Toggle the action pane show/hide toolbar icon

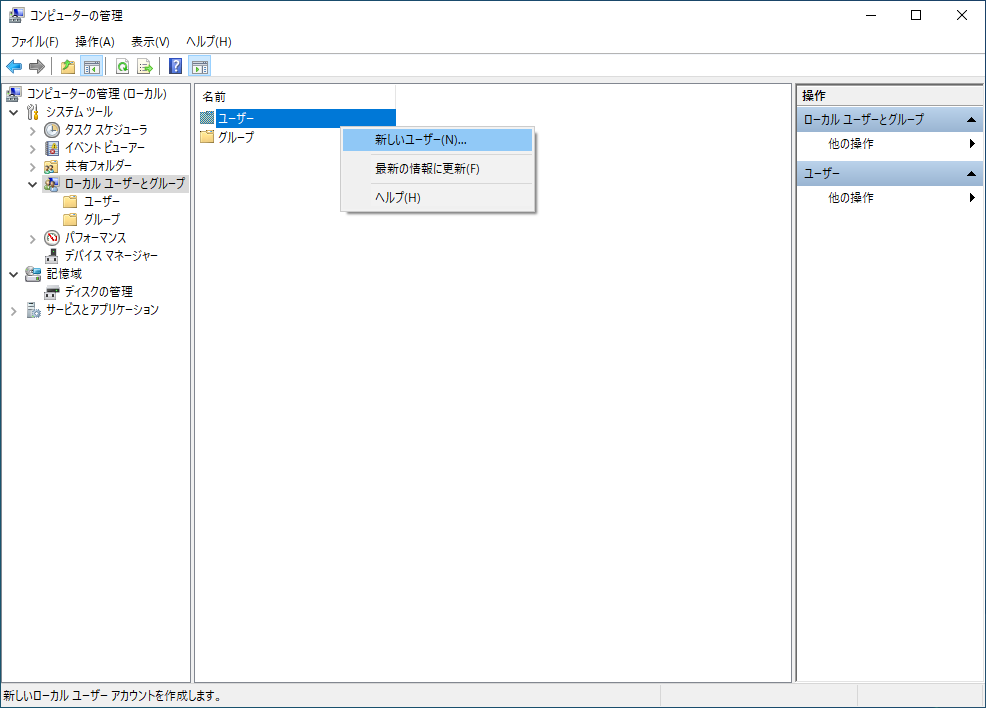tap(200, 66)
